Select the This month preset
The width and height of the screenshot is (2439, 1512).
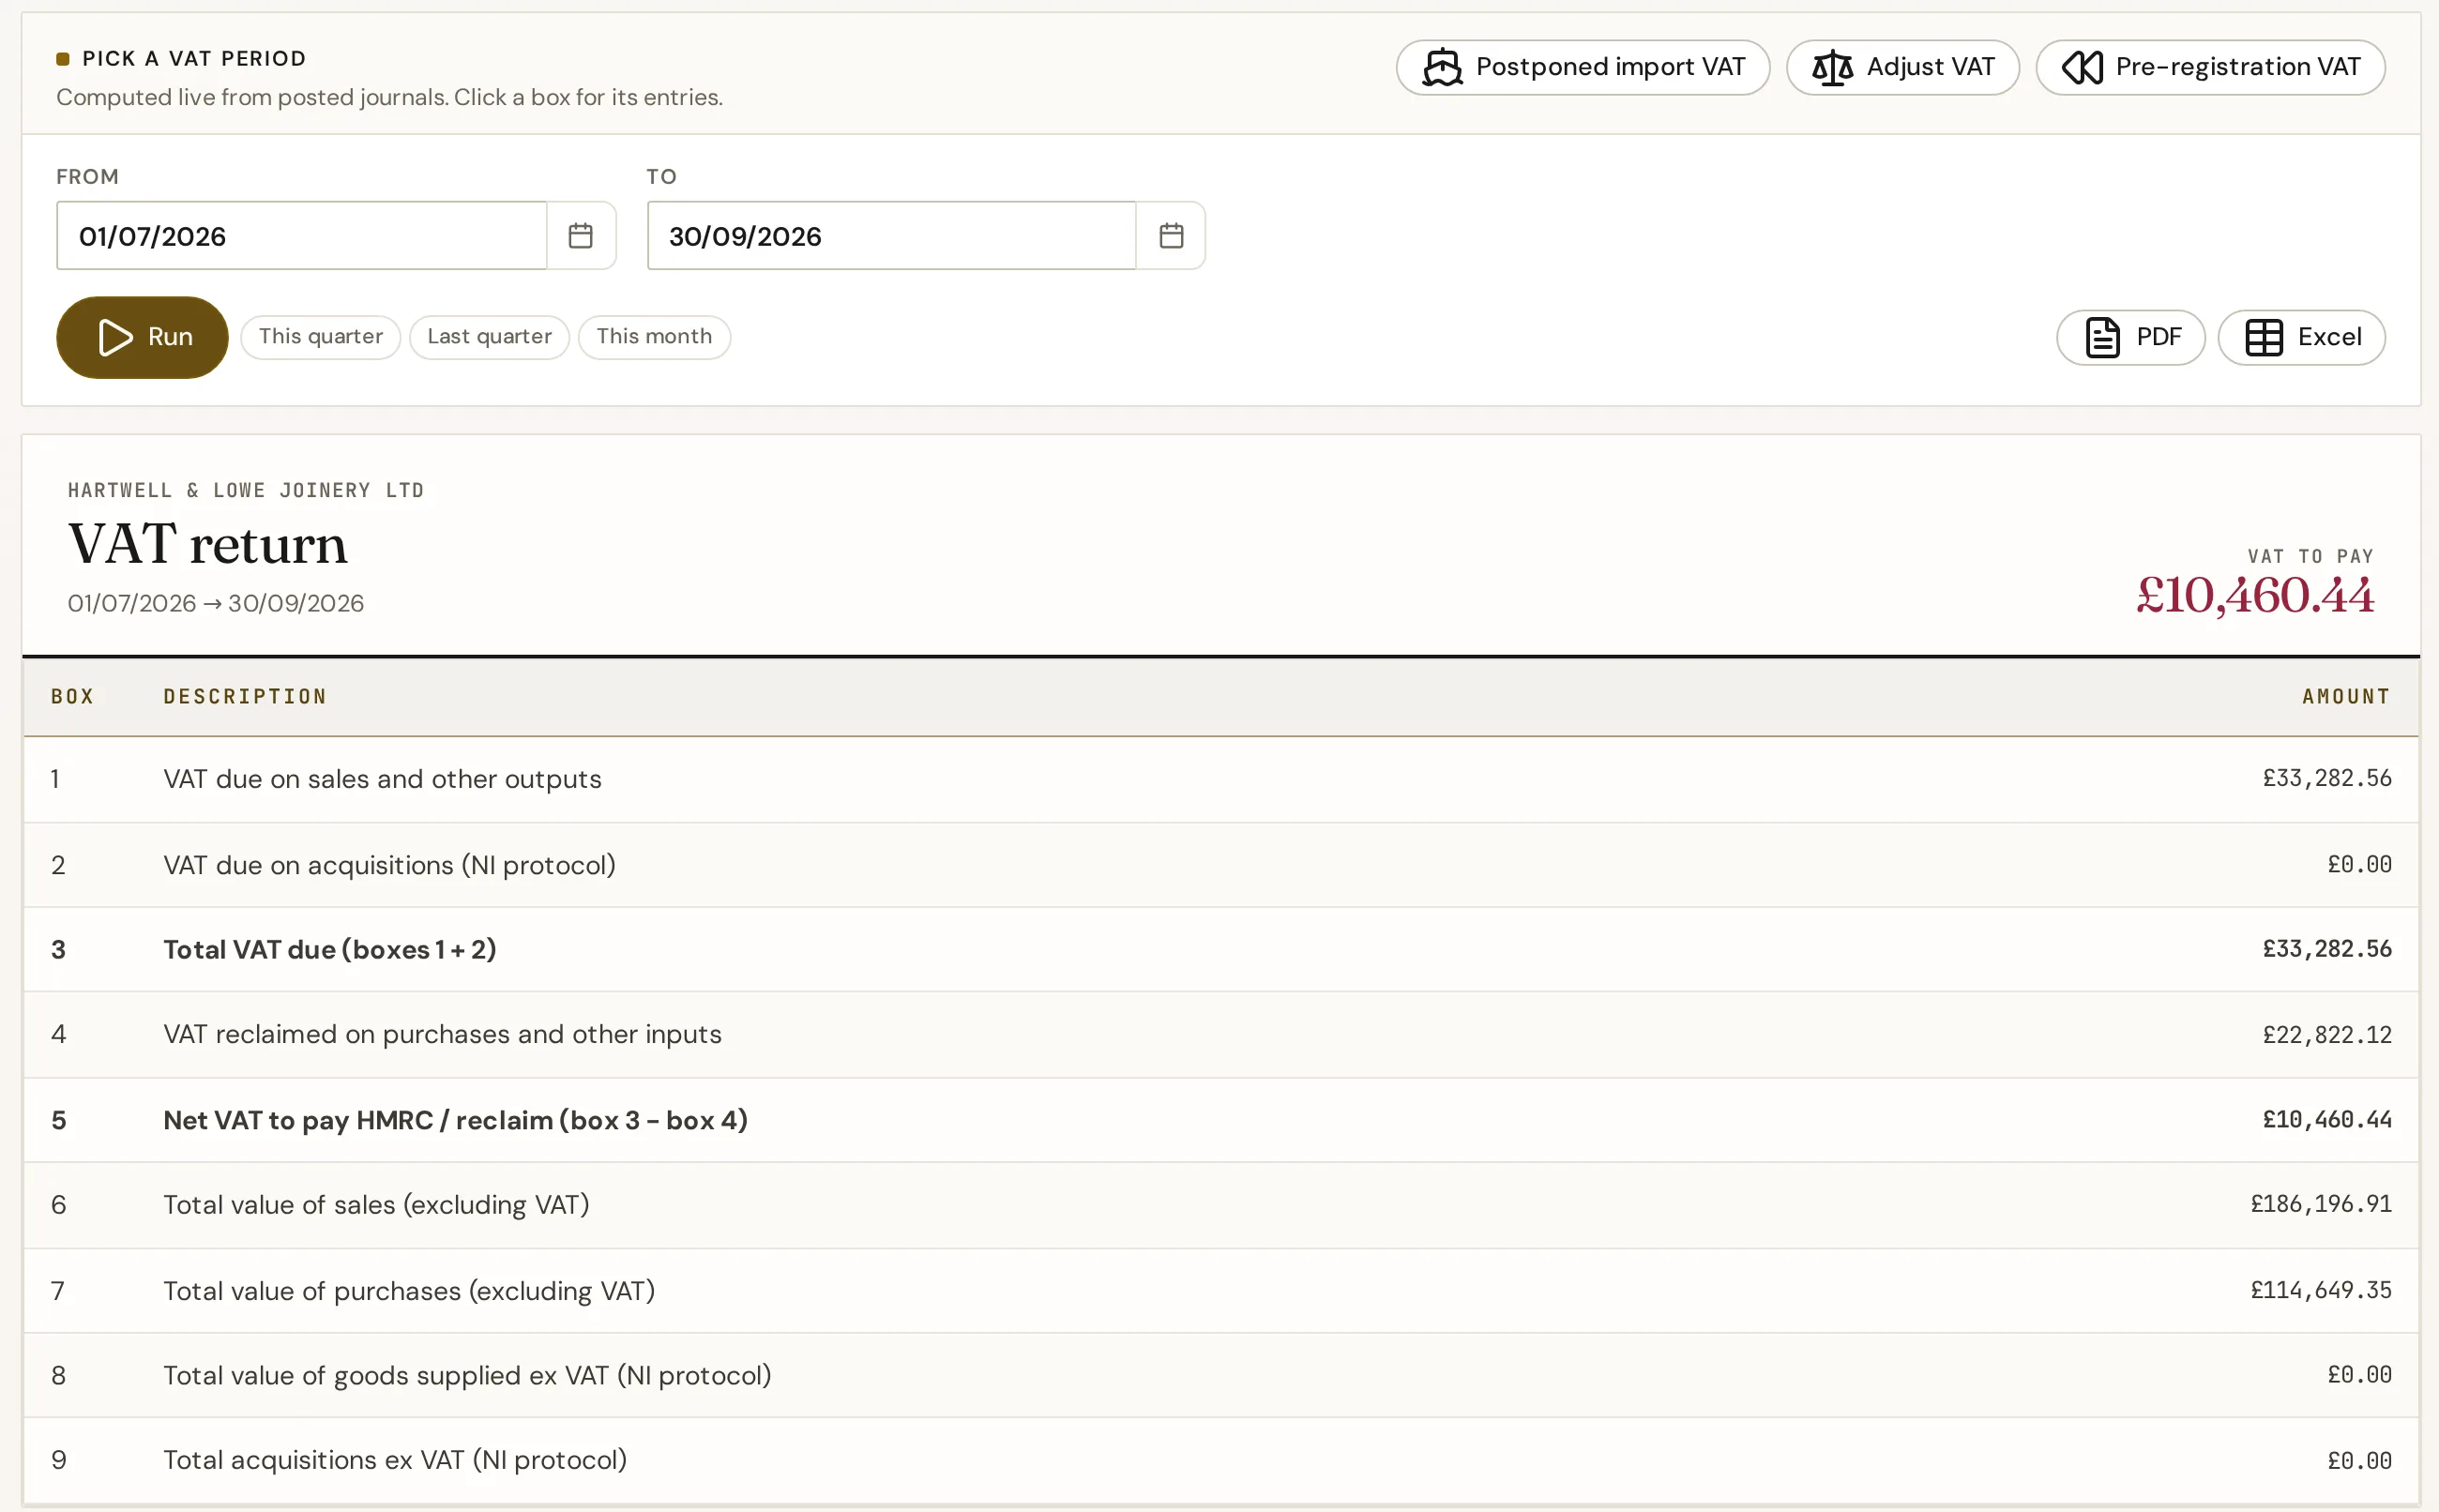[x=654, y=337]
